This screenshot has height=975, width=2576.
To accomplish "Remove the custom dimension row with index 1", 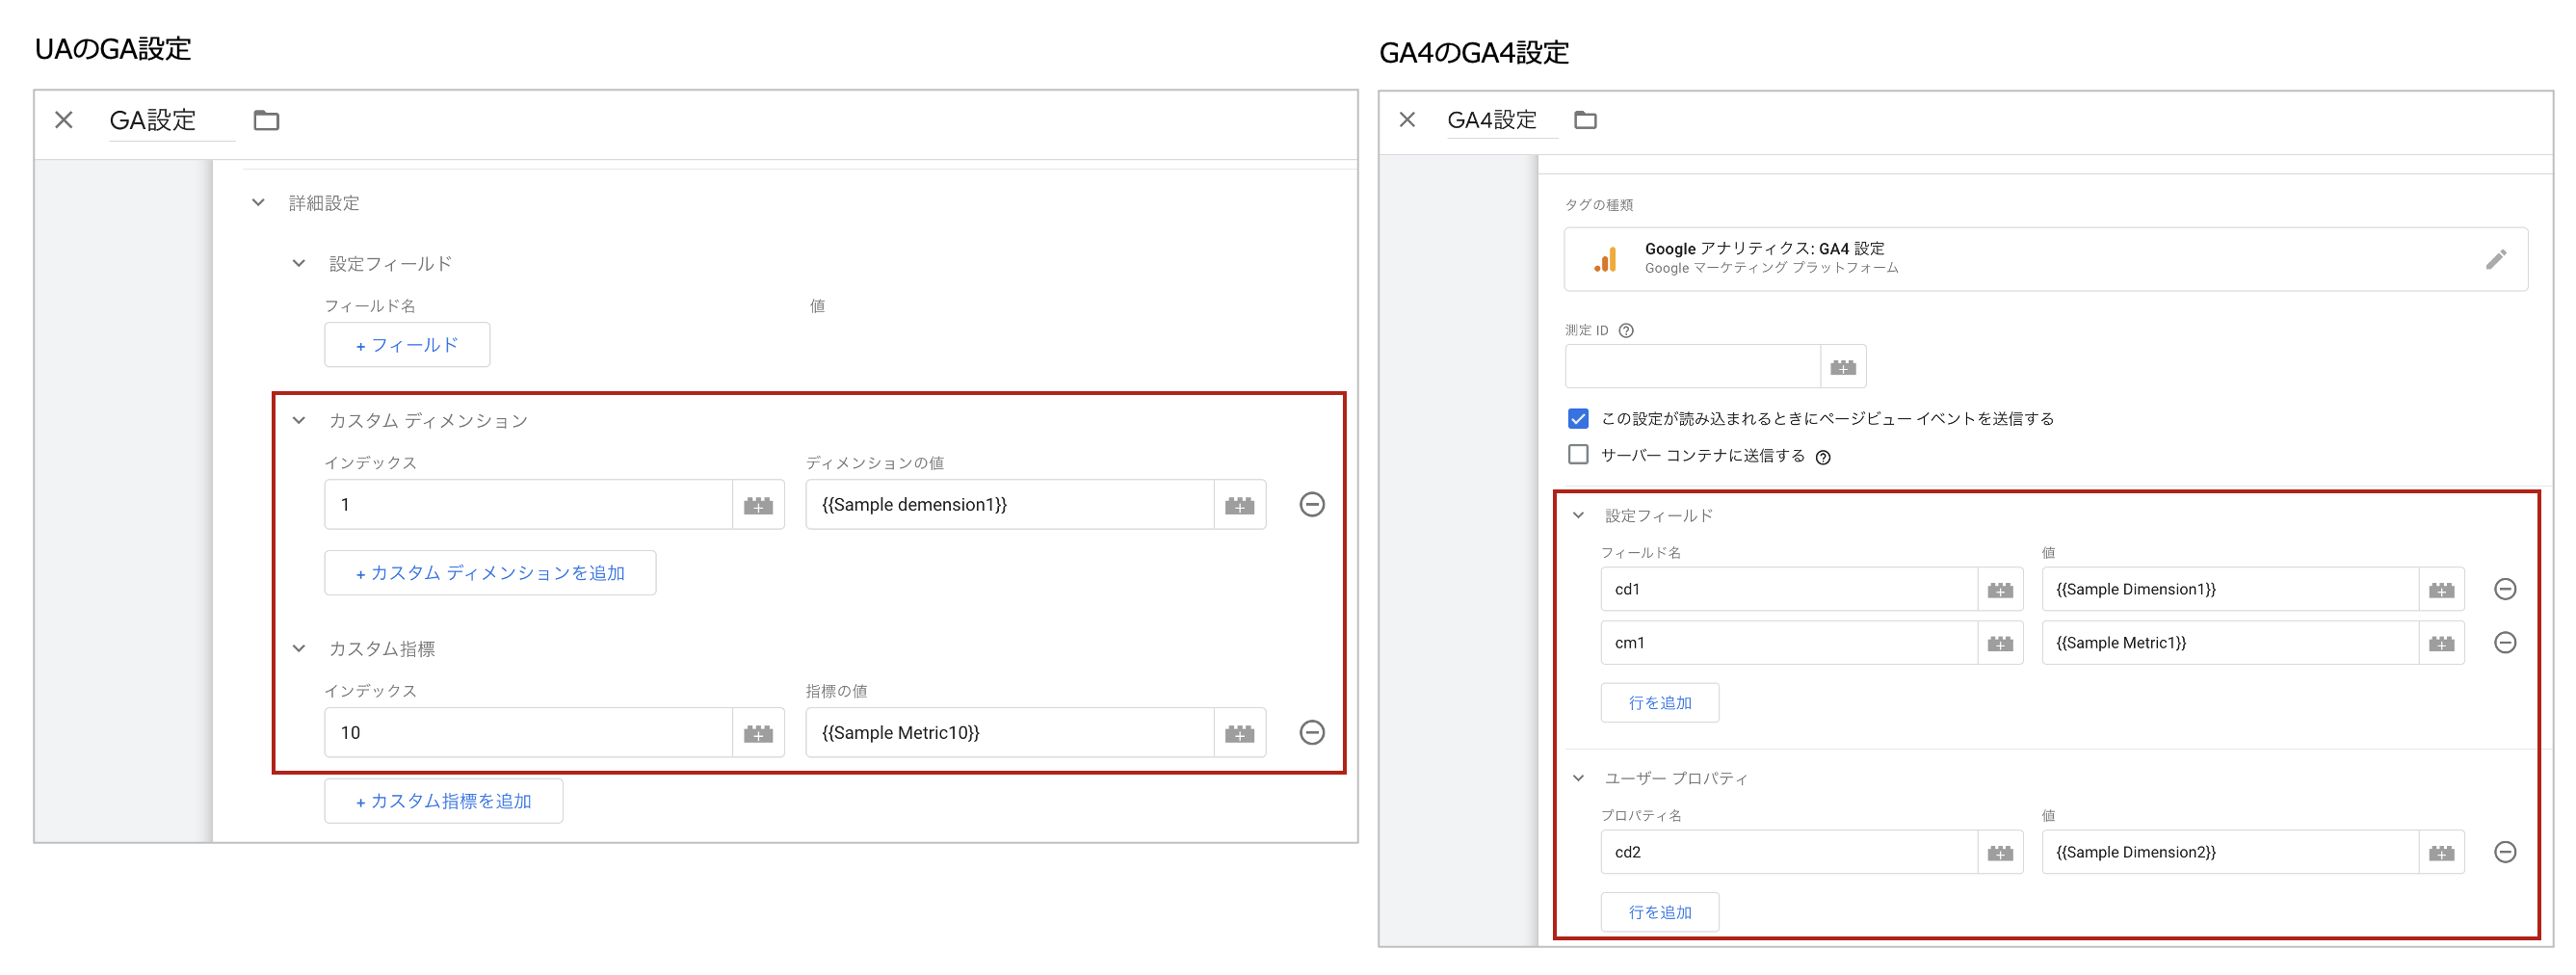I will pyautogui.click(x=1312, y=504).
